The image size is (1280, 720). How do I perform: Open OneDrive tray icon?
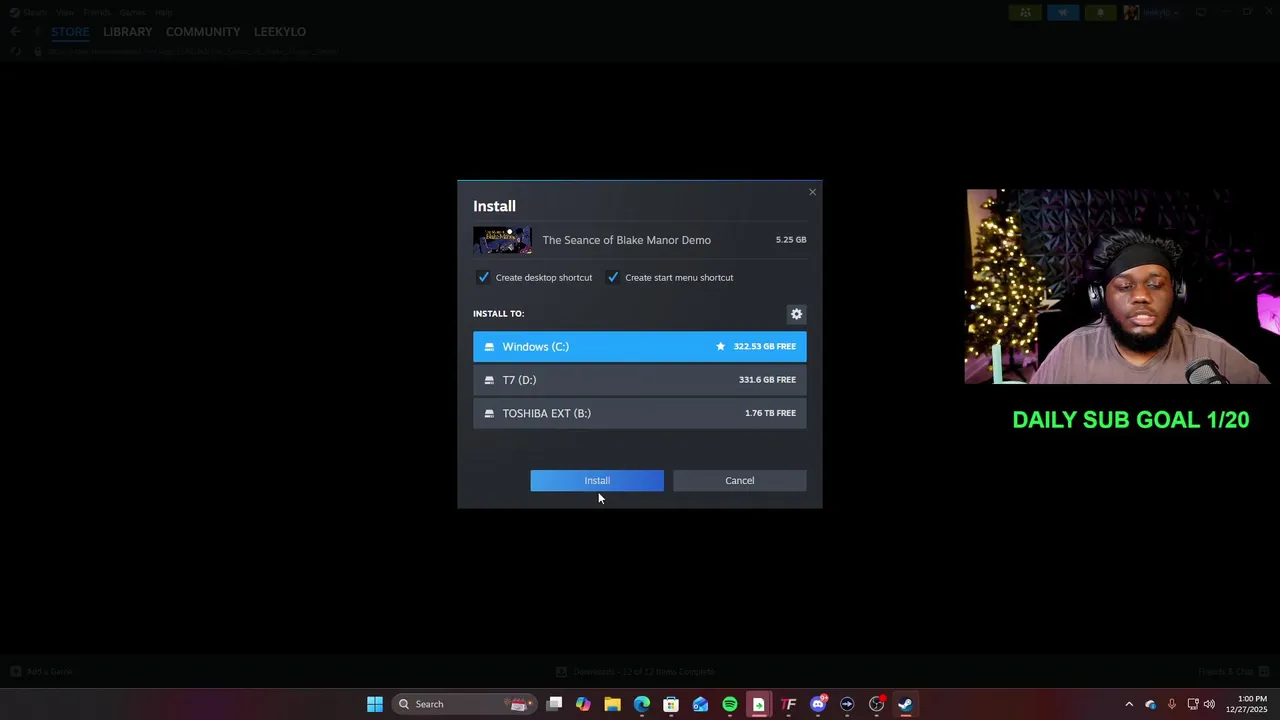(x=1150, y=704)
